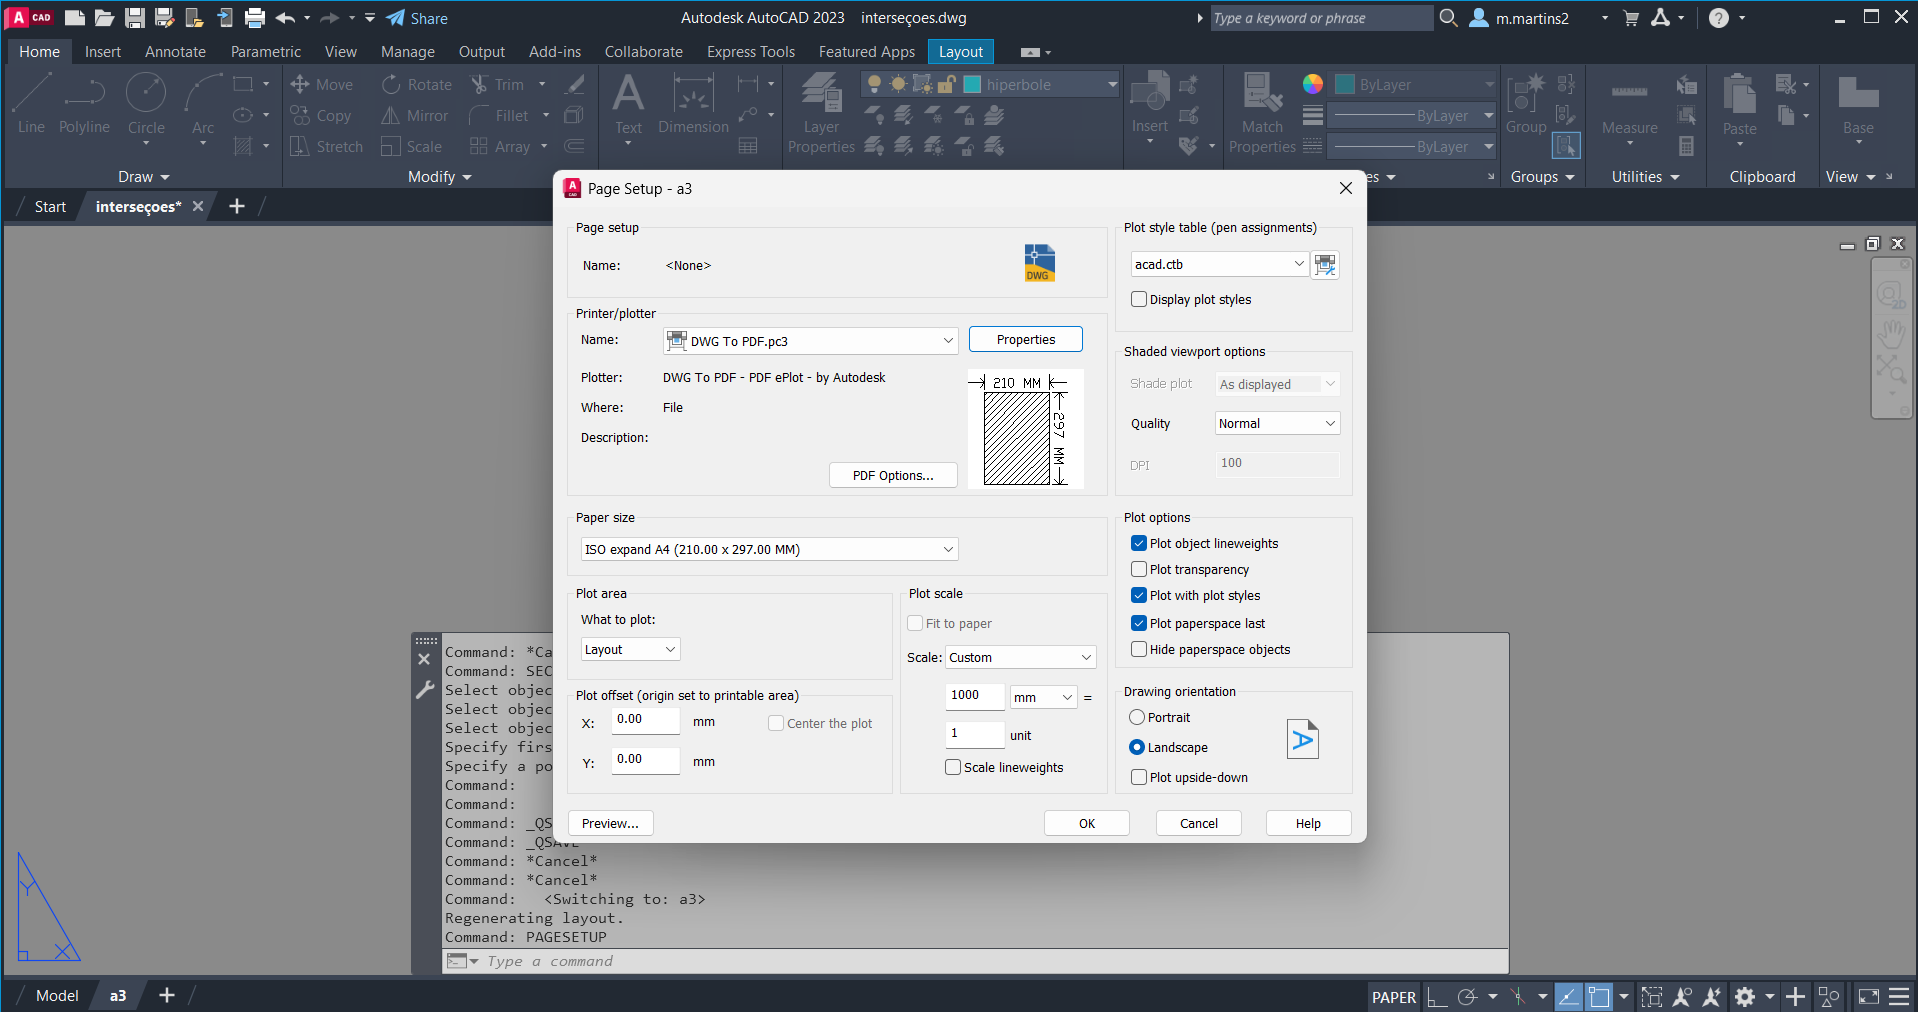The image size is (1918, 1012).
Task: Open the acad.ctb plot style dropdown
Action: click(1220, 264)
